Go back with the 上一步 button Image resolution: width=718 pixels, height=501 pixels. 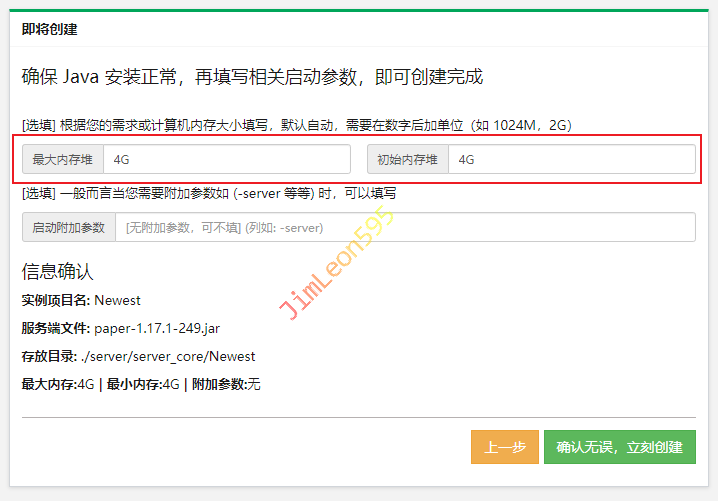[505, 447]
